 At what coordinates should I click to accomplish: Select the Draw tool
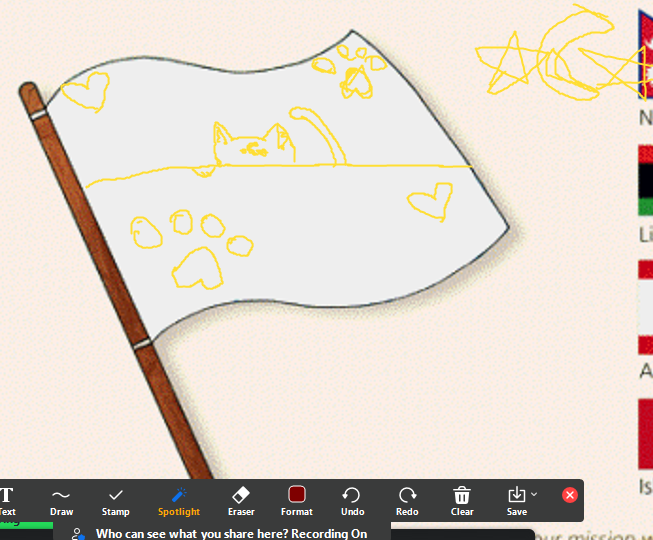coord(61,499)
